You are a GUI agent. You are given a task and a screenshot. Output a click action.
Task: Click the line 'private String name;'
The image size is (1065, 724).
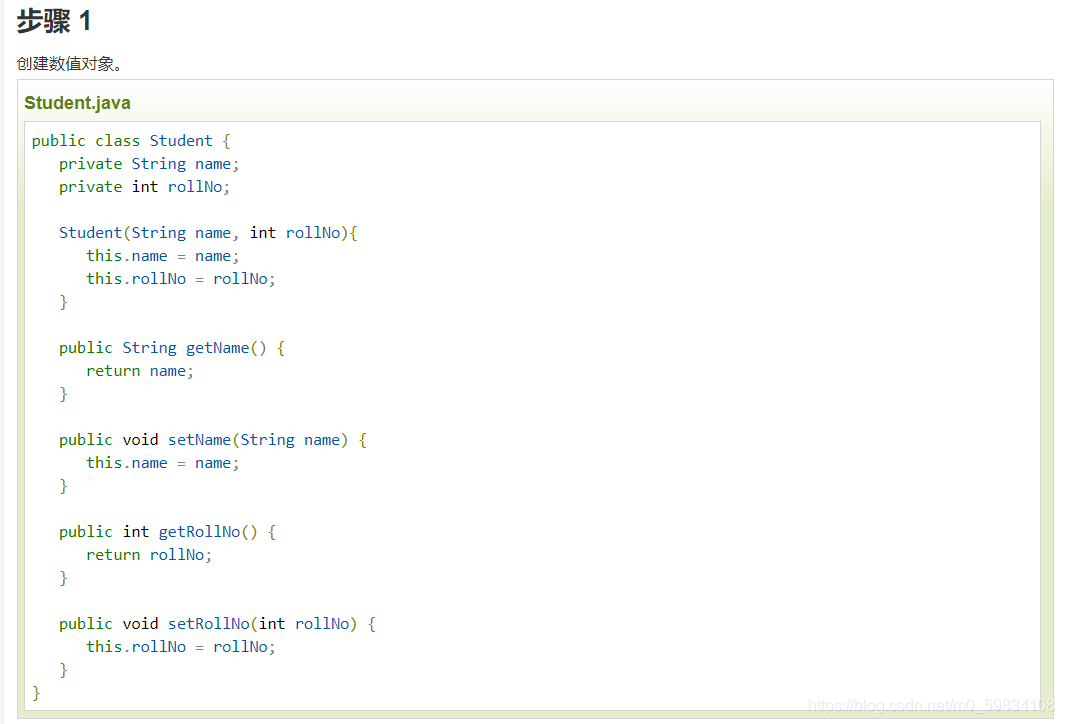click(149, 164)
